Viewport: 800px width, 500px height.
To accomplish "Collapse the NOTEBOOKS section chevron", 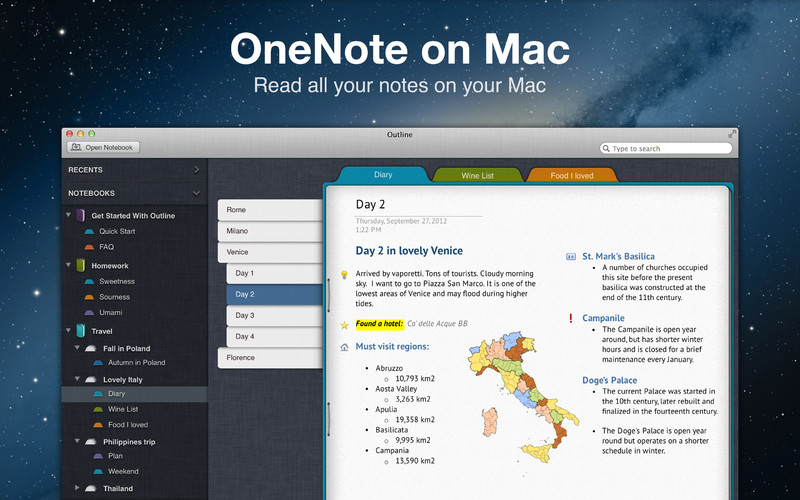I will point(196,193).
